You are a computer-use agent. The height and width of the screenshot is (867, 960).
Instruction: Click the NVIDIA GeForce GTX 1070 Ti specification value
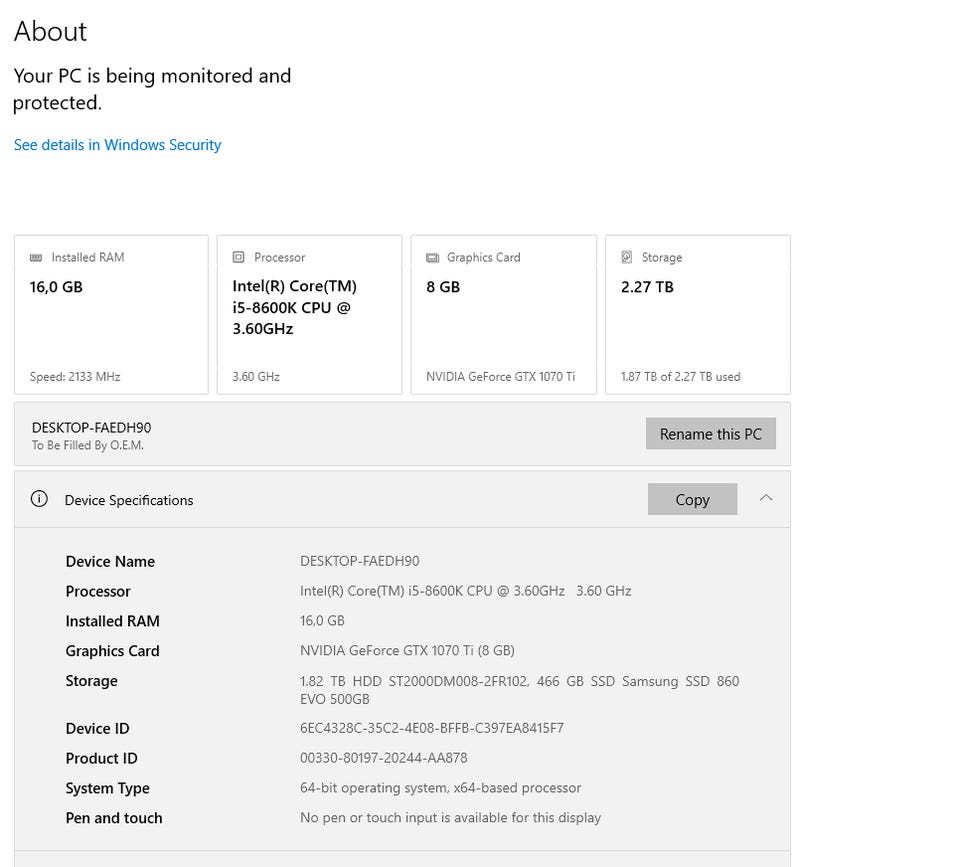tap(407, 650)
